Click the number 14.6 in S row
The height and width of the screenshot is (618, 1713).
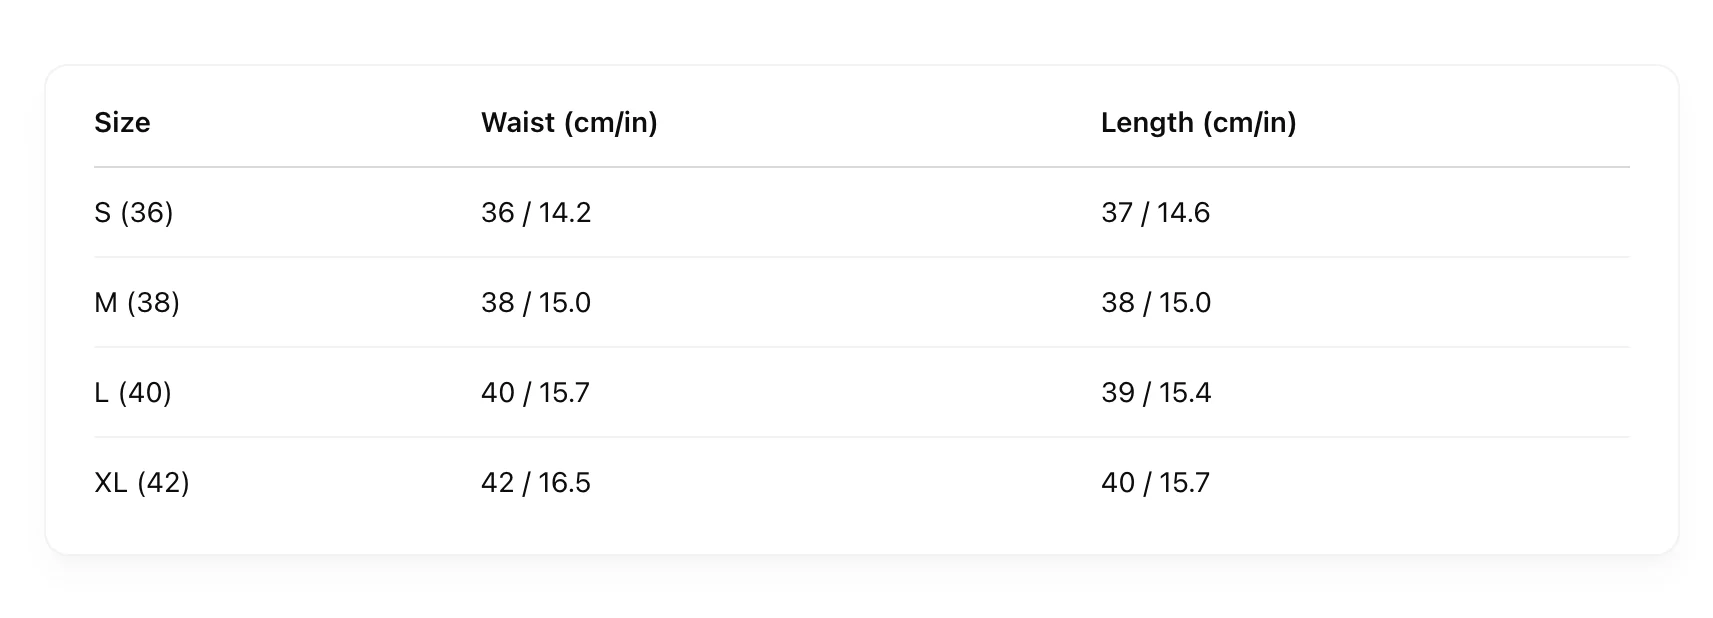(1184, 212)
